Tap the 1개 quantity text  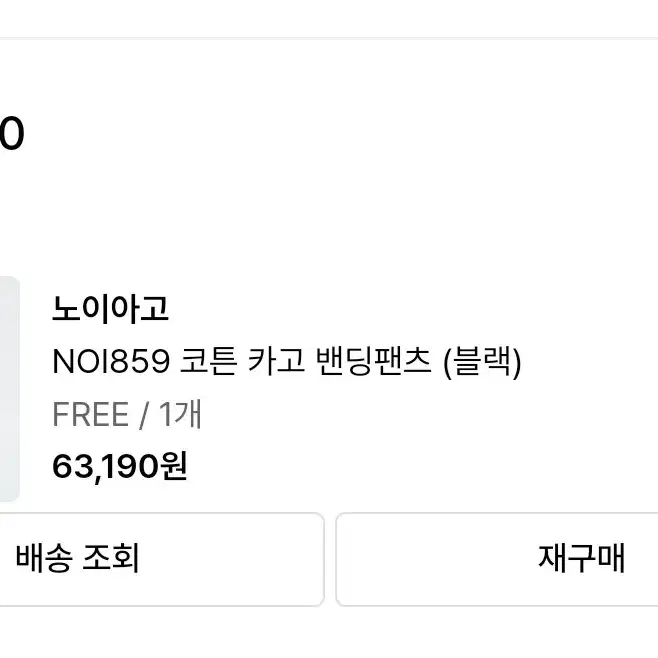point(180,414)
